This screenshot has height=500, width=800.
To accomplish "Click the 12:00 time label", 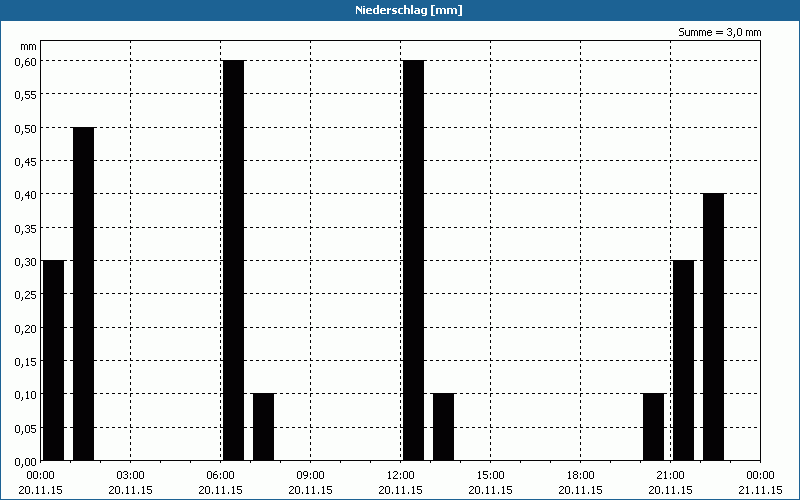I will point(401,476).
